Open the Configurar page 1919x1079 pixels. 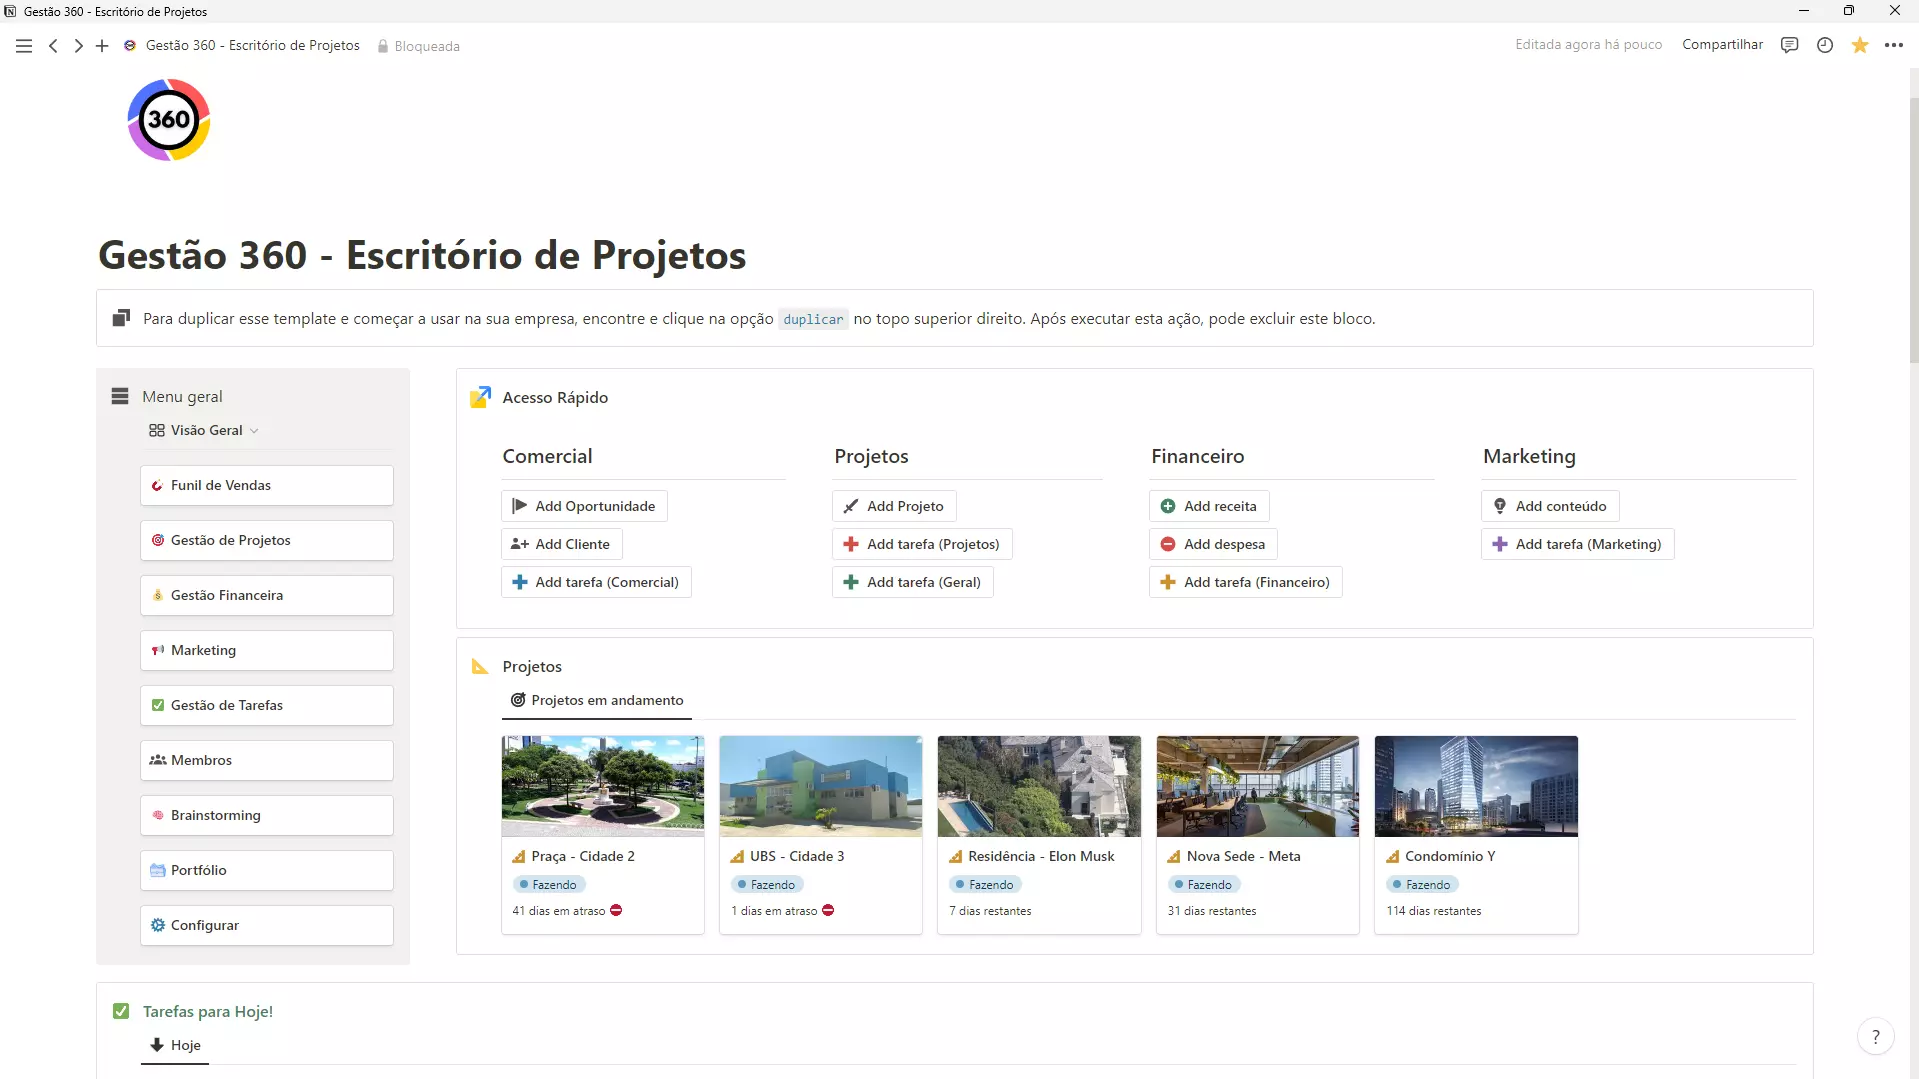click(267, 925)
